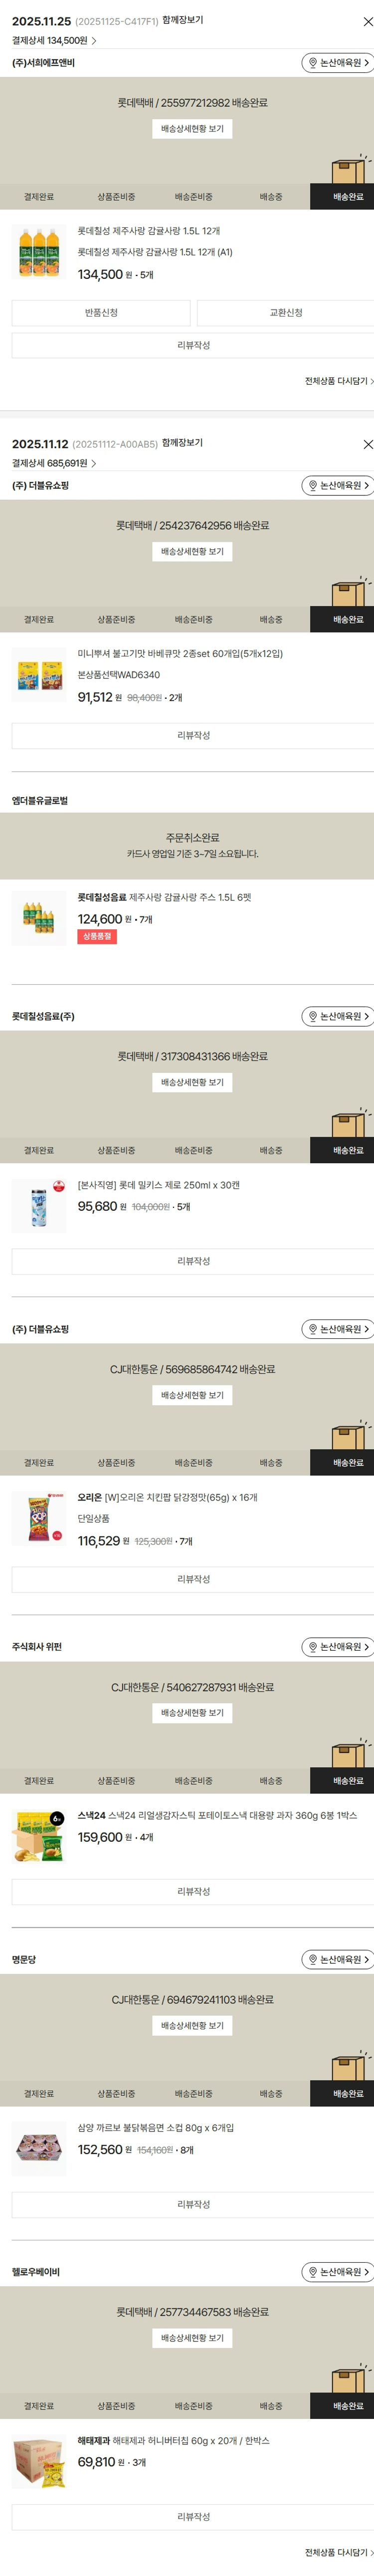Image resolution: width=374 pixels, height=2576 pixels.
Task: Select the 상품준비중 step for the 밀키스 제로 order
Action: 116,1150
